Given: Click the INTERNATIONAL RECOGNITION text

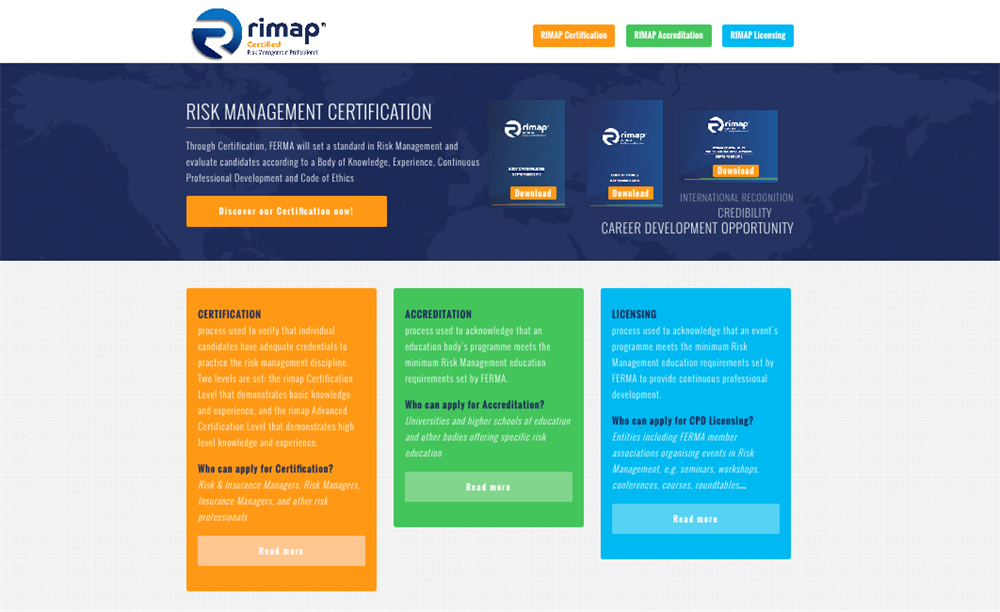Looking at the screenshot, I should pos(737,198).
